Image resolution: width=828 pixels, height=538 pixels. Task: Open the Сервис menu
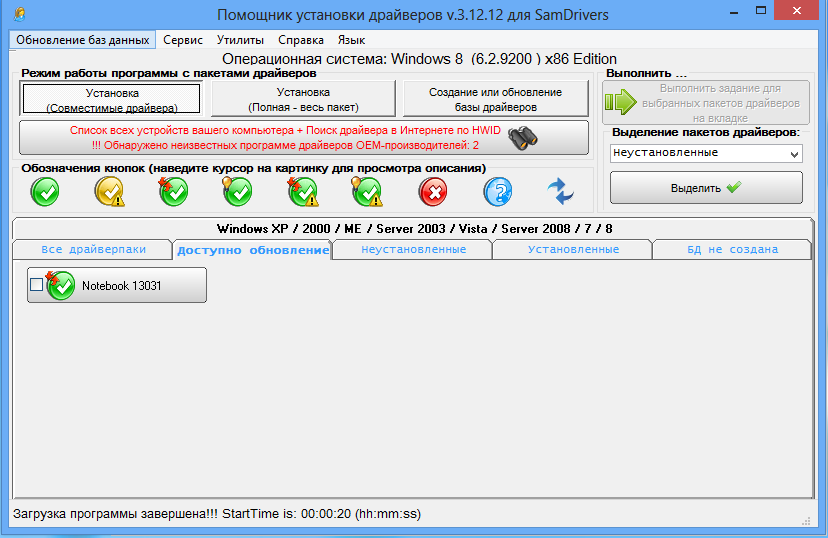pyautogui.click(x=181, y=40)
